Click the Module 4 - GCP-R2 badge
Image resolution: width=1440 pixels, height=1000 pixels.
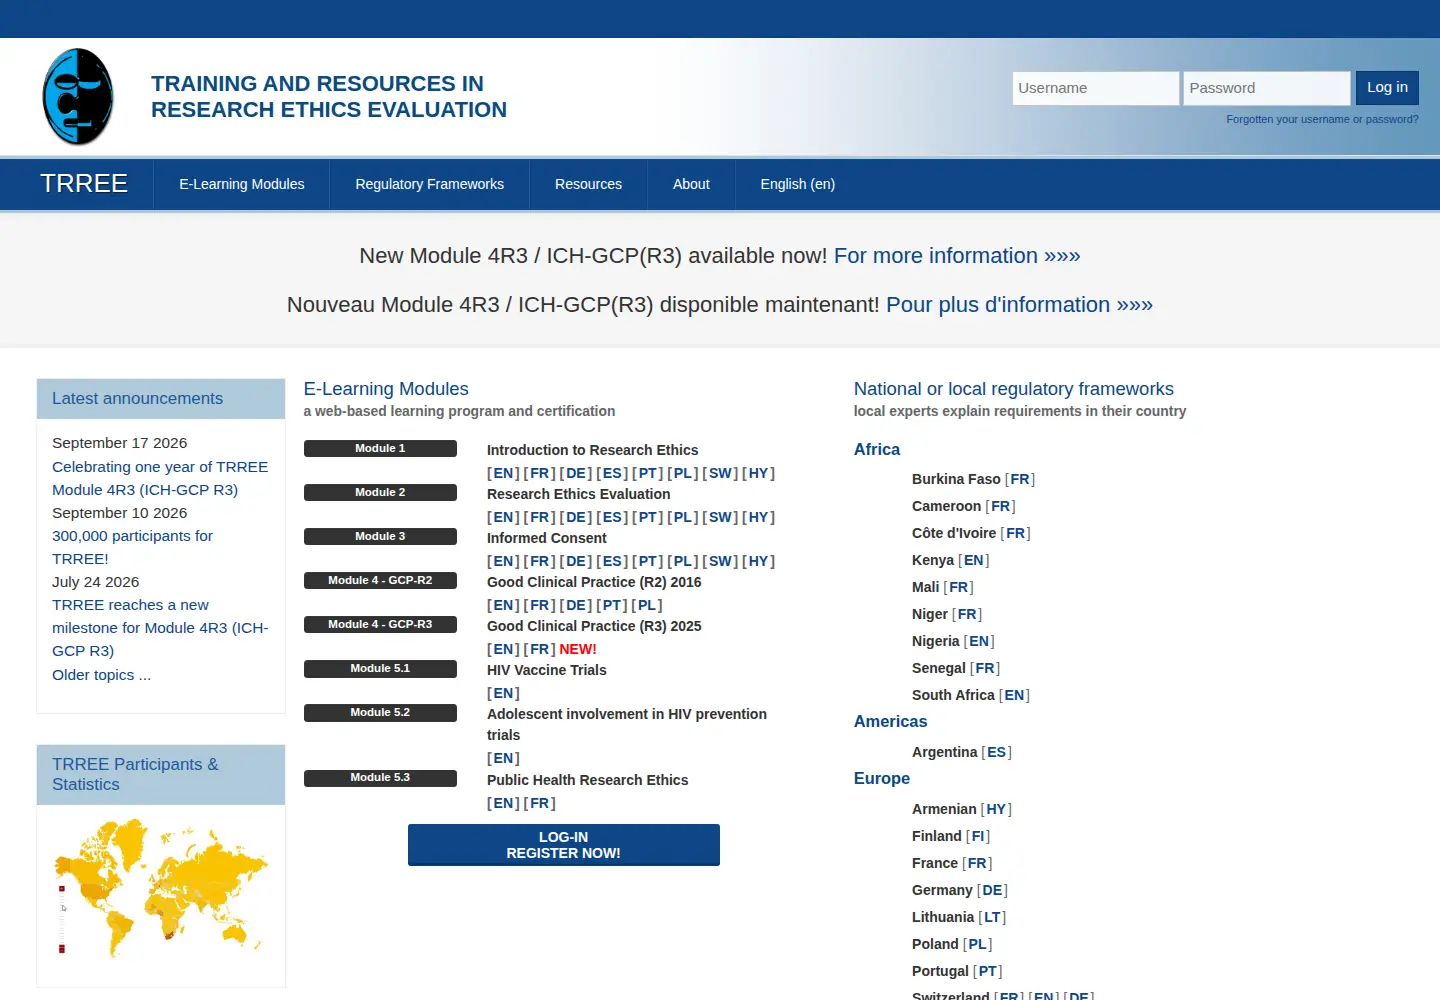380,581
